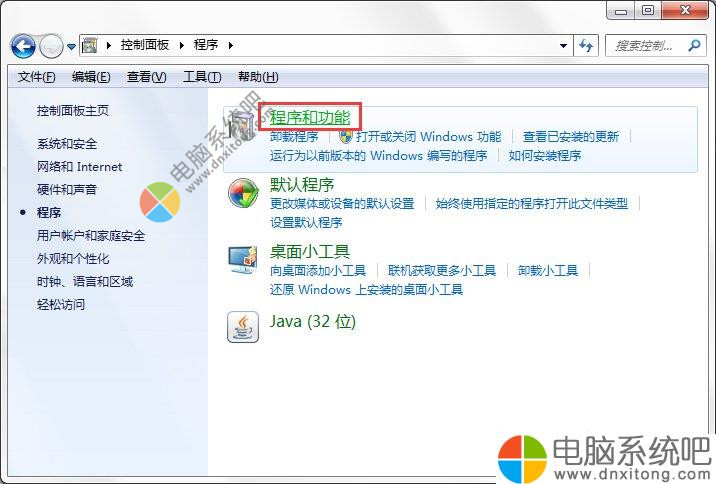Click the control panel icon in address bar
Image resolution: width=716 pixels, height=484 pixels.
point(90,45)
